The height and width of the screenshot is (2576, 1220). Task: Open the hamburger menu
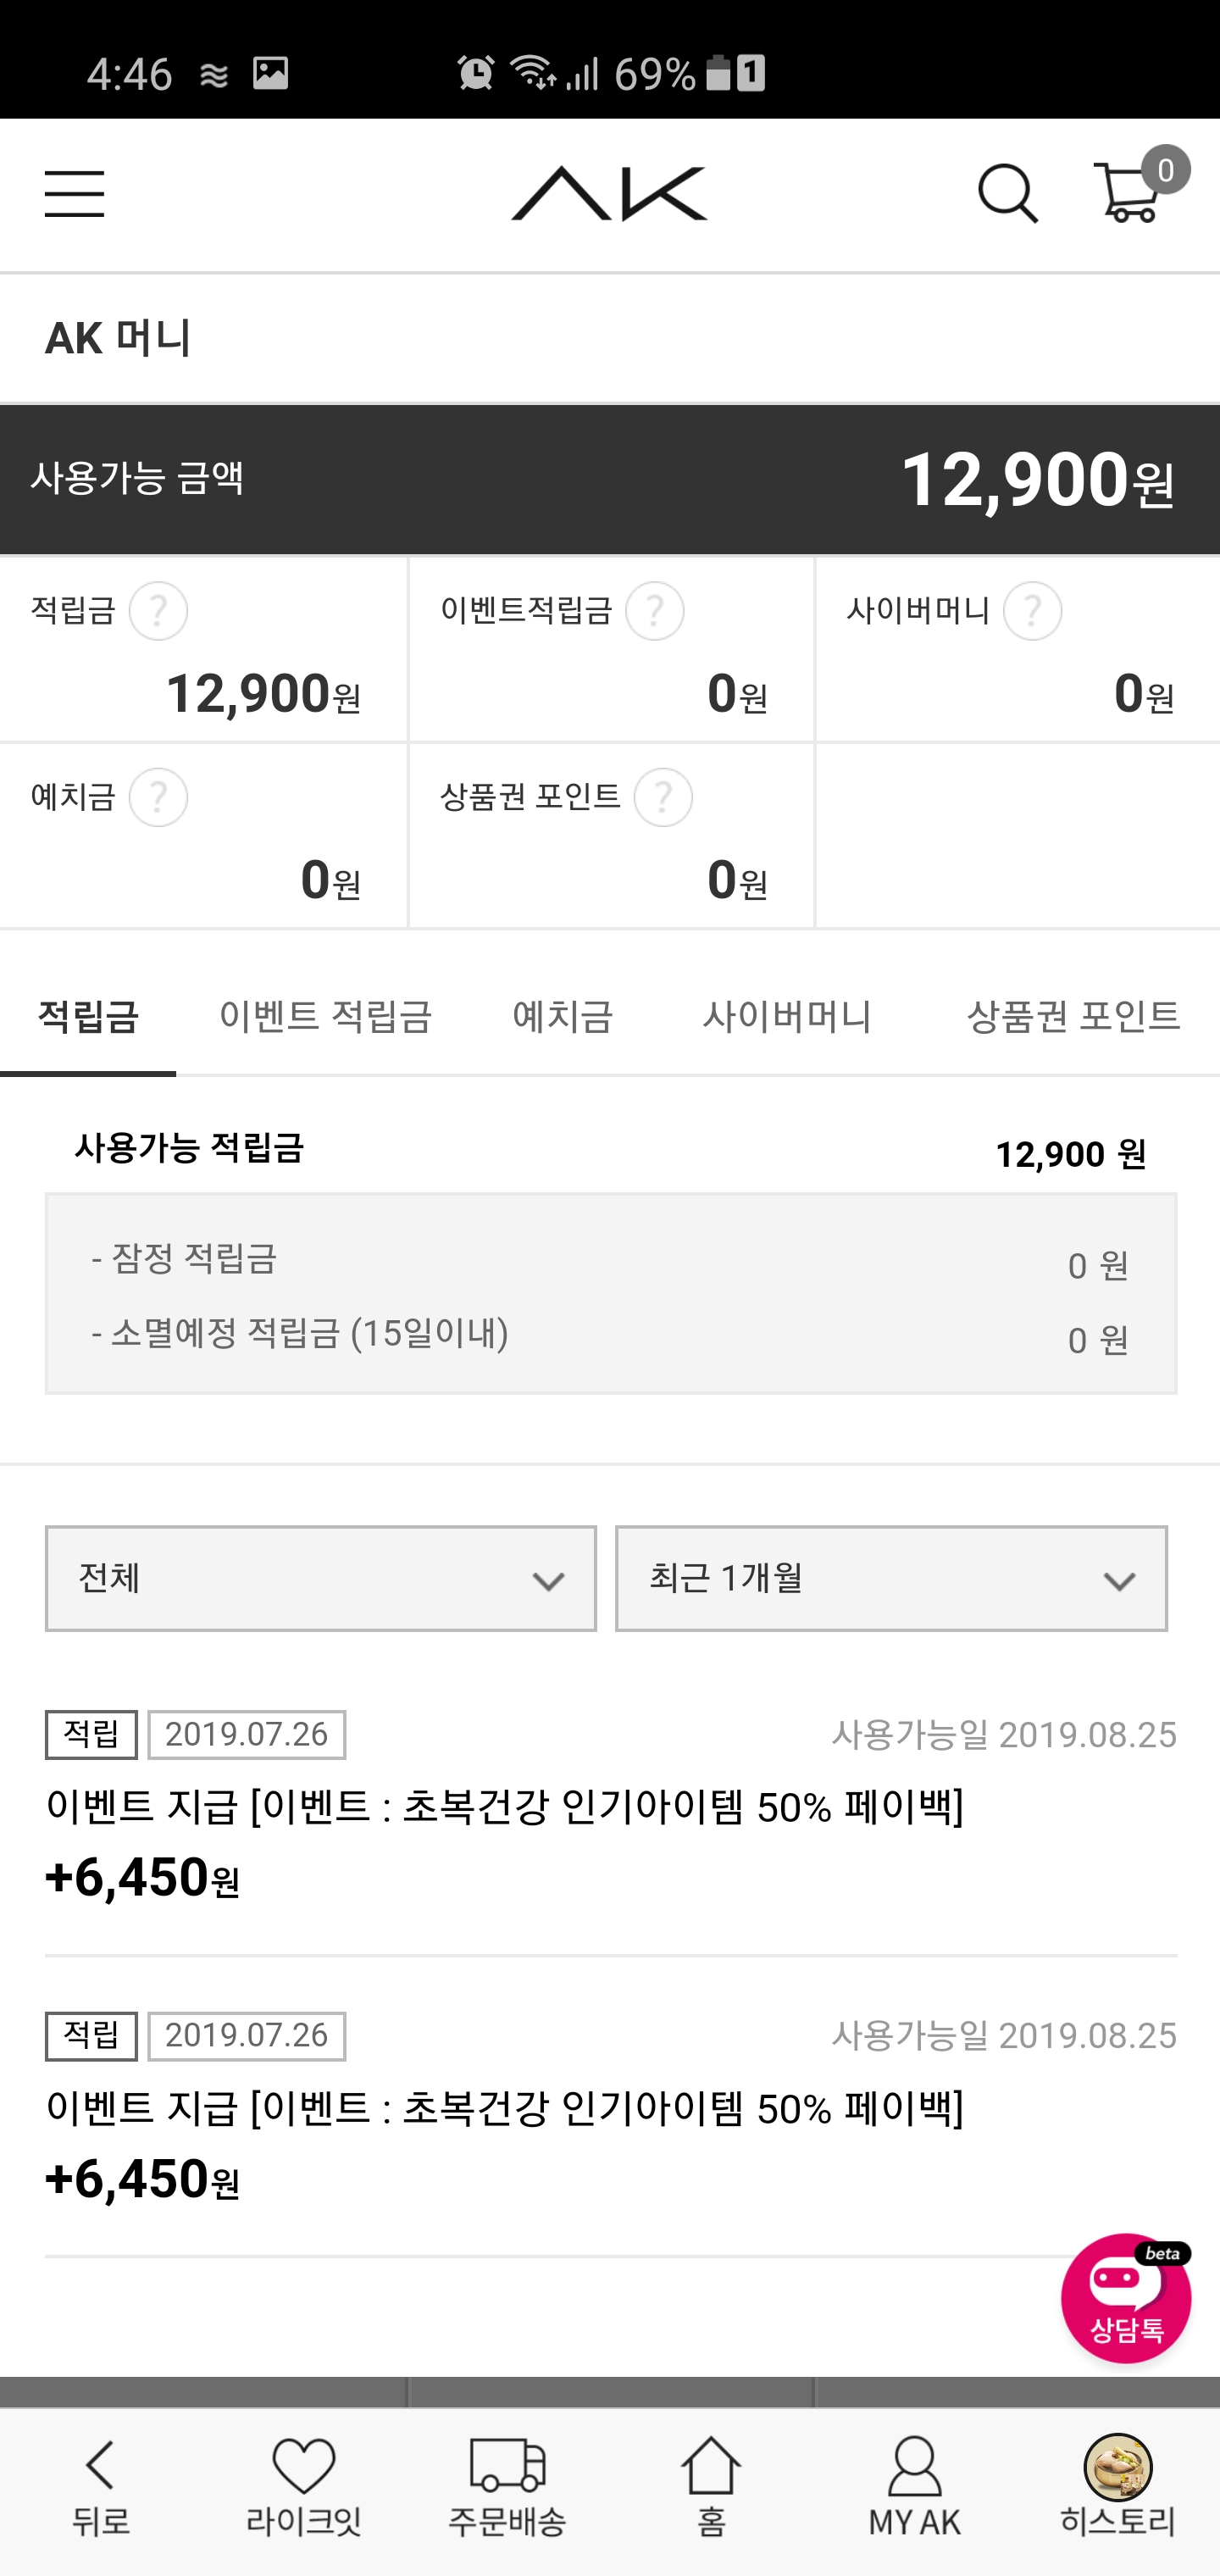(x=74, y=193)
